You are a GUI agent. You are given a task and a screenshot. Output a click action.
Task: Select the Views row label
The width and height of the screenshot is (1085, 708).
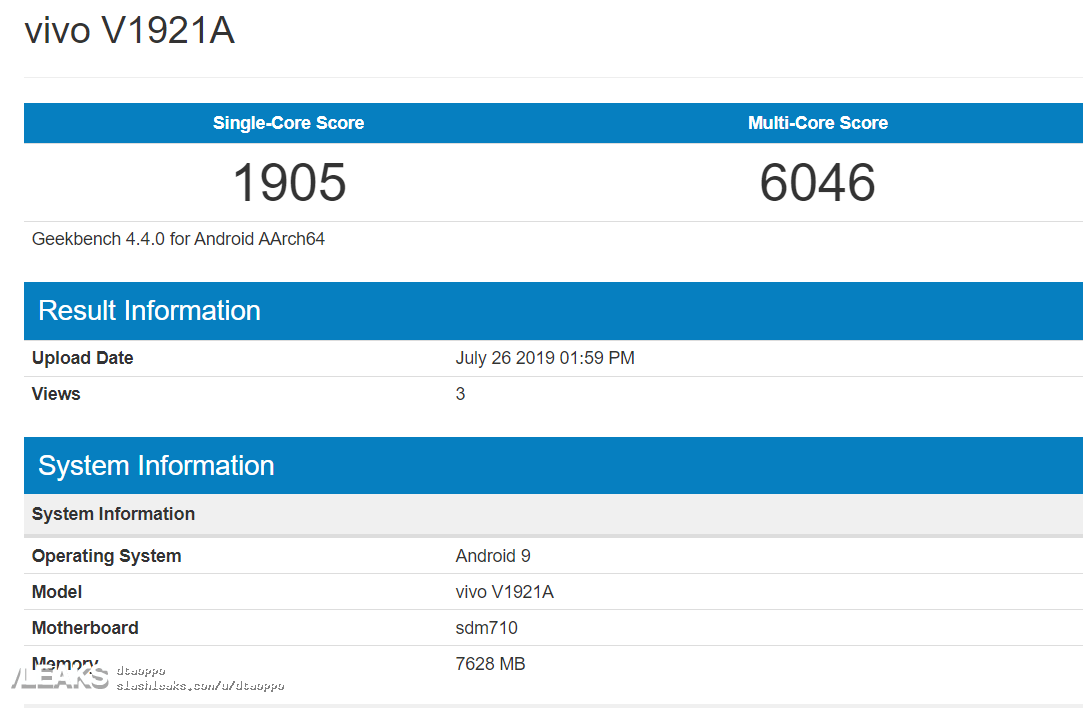(x=56, y=394)
